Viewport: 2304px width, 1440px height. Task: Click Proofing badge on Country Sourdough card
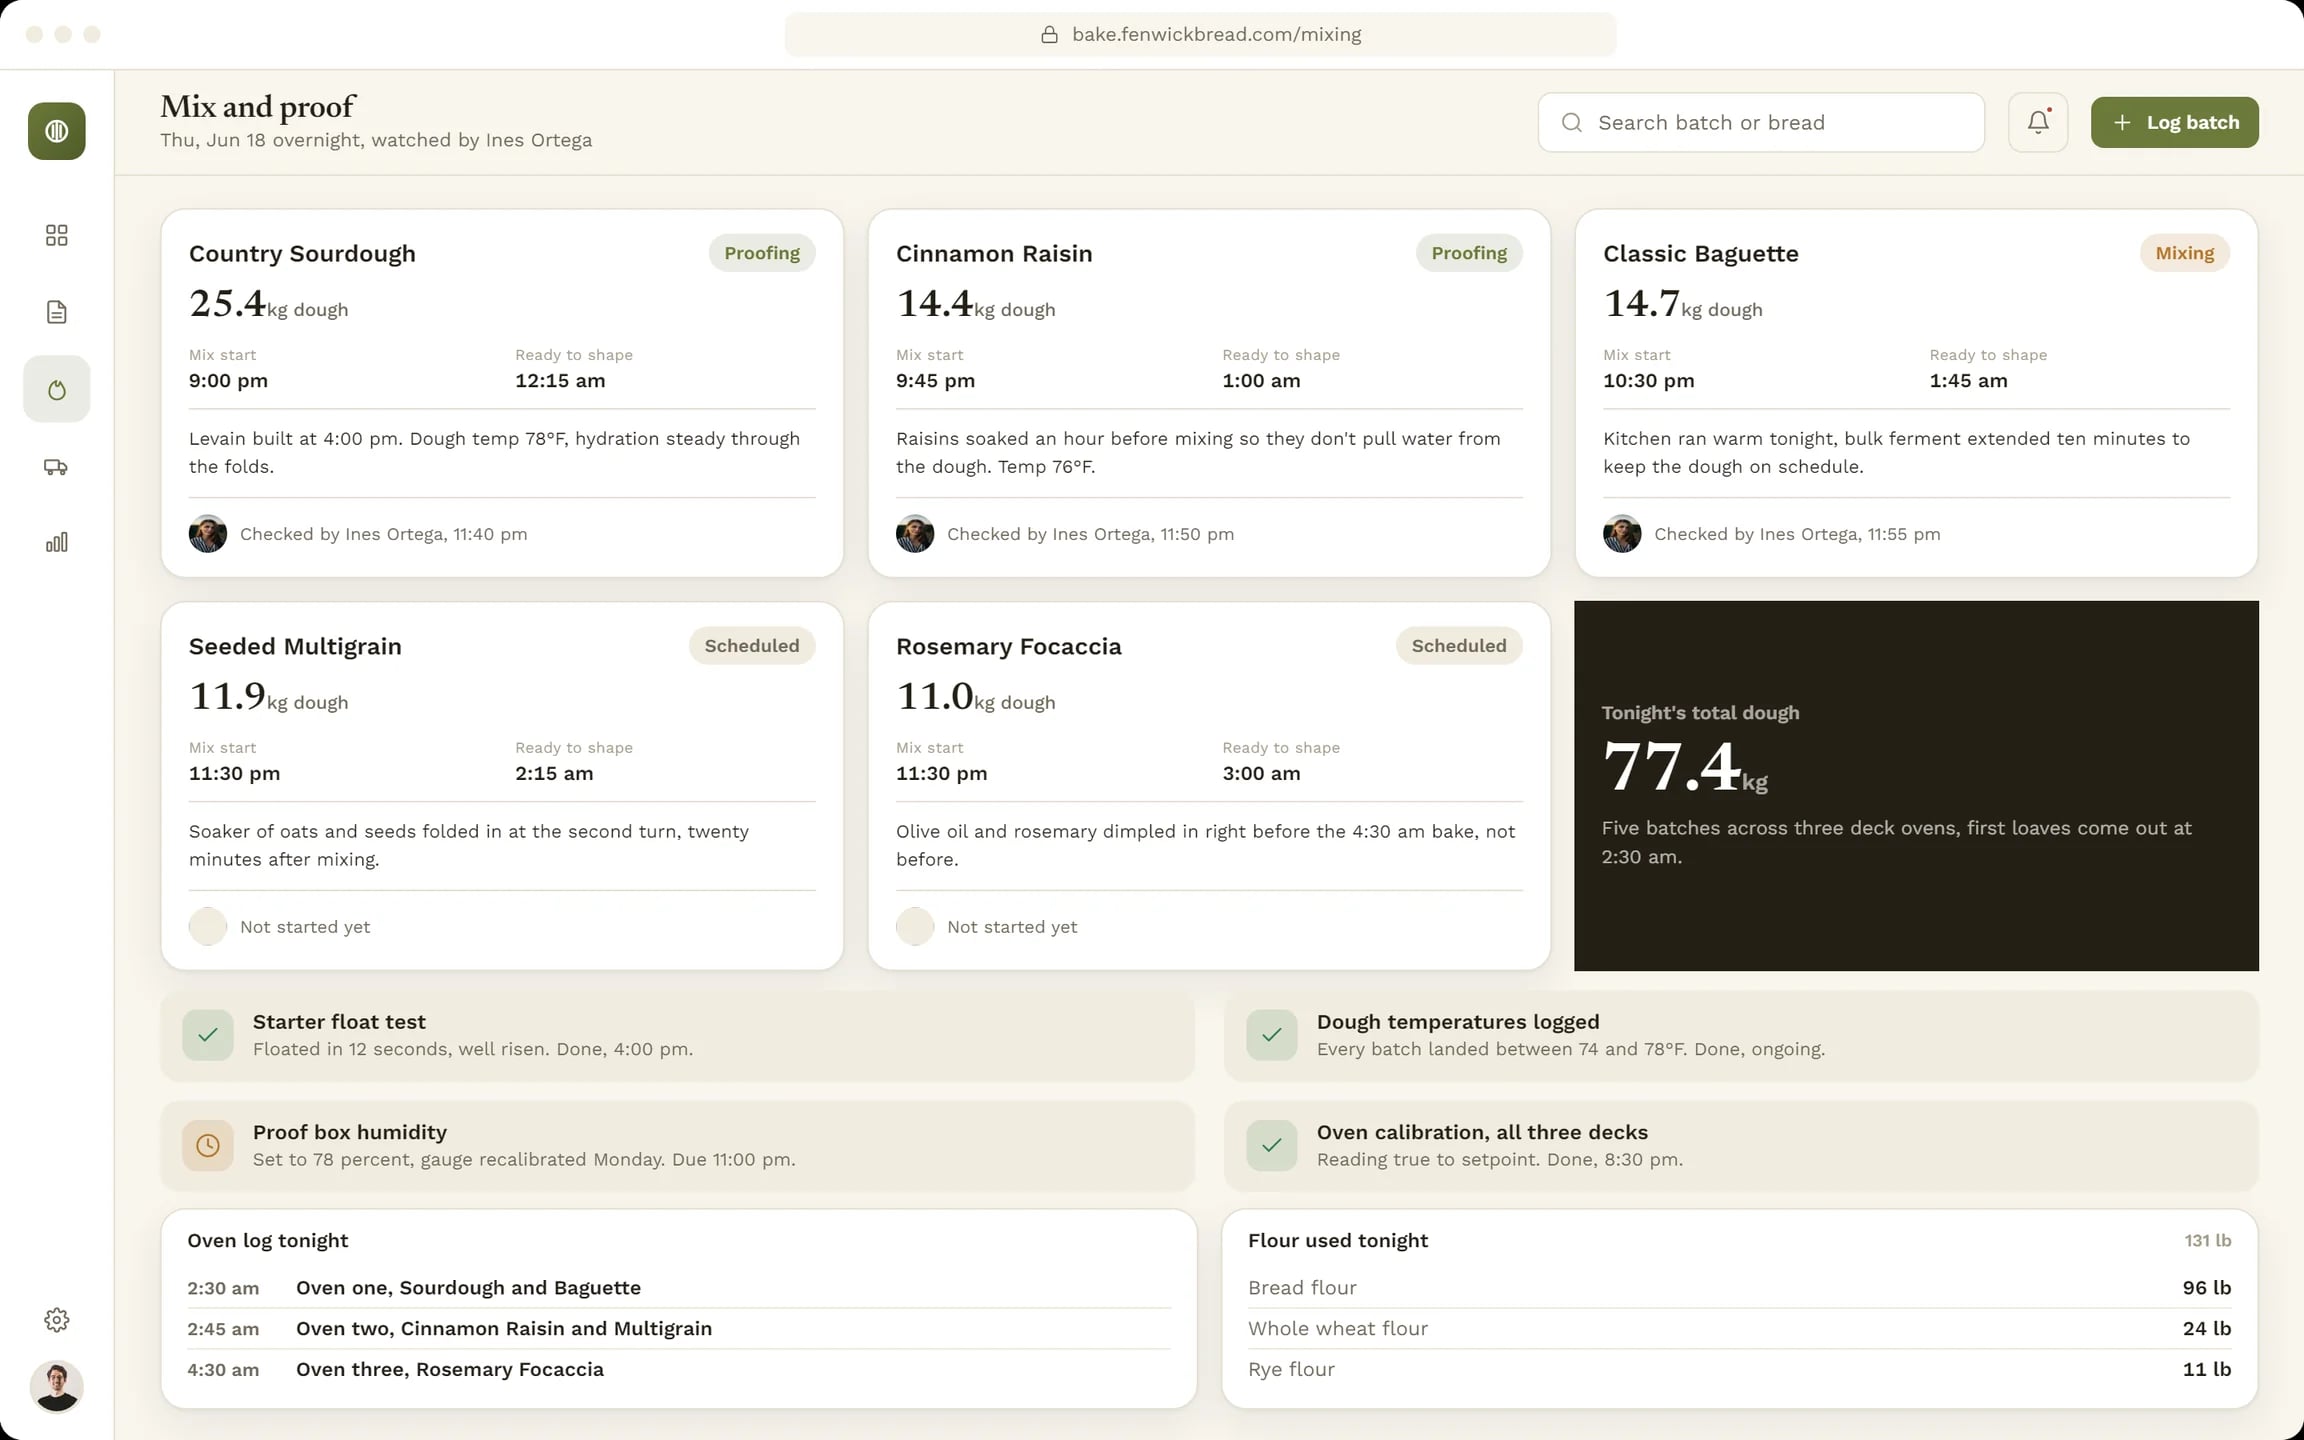click(x=762, y=253)
